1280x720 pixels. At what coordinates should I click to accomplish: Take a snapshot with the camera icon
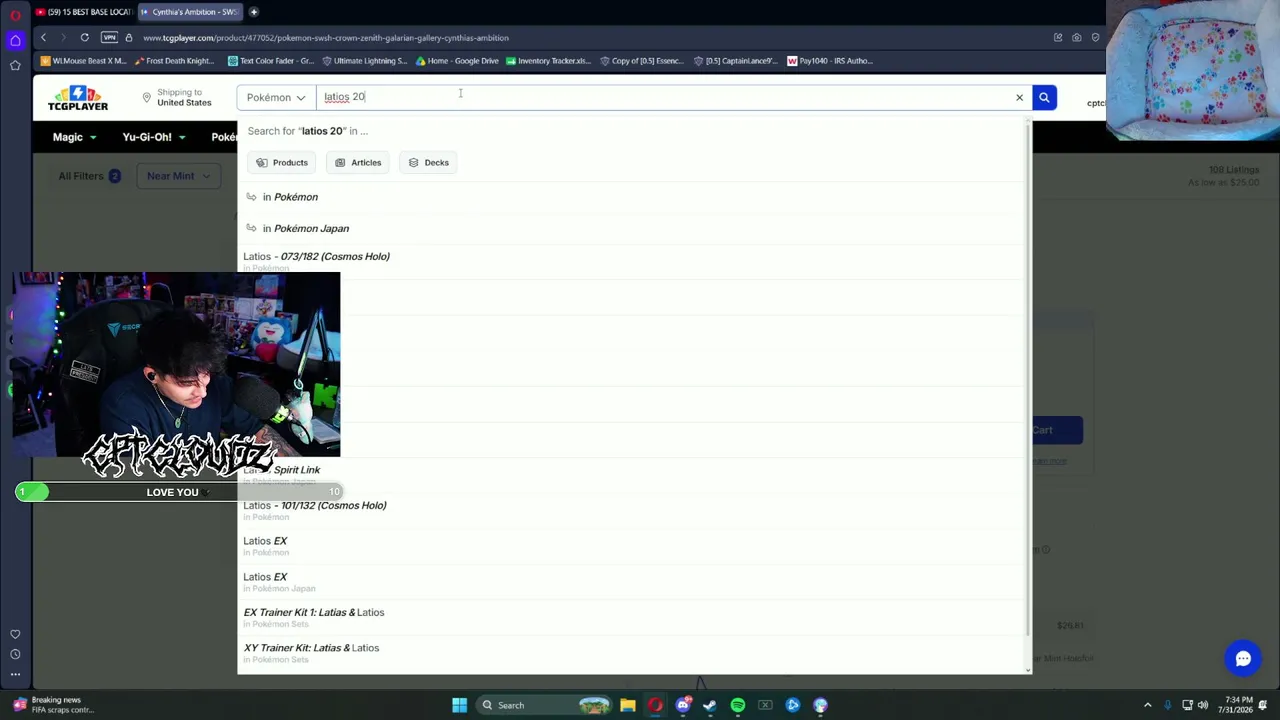click(x=1077, y=38)
